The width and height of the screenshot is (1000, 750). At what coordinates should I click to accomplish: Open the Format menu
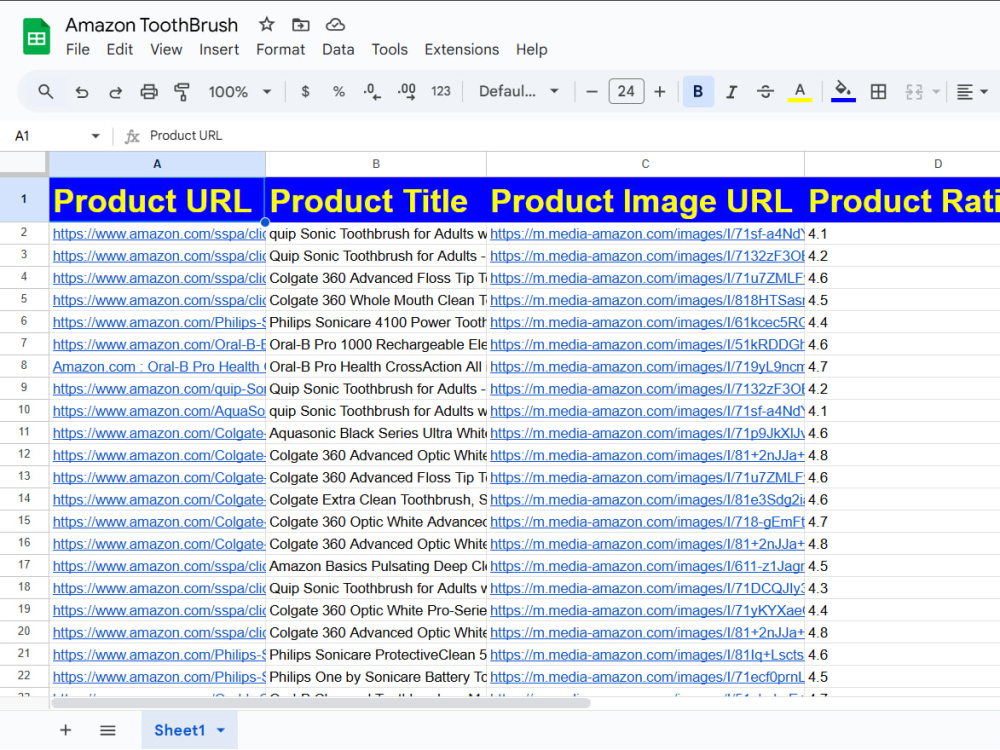pos(281,50)
